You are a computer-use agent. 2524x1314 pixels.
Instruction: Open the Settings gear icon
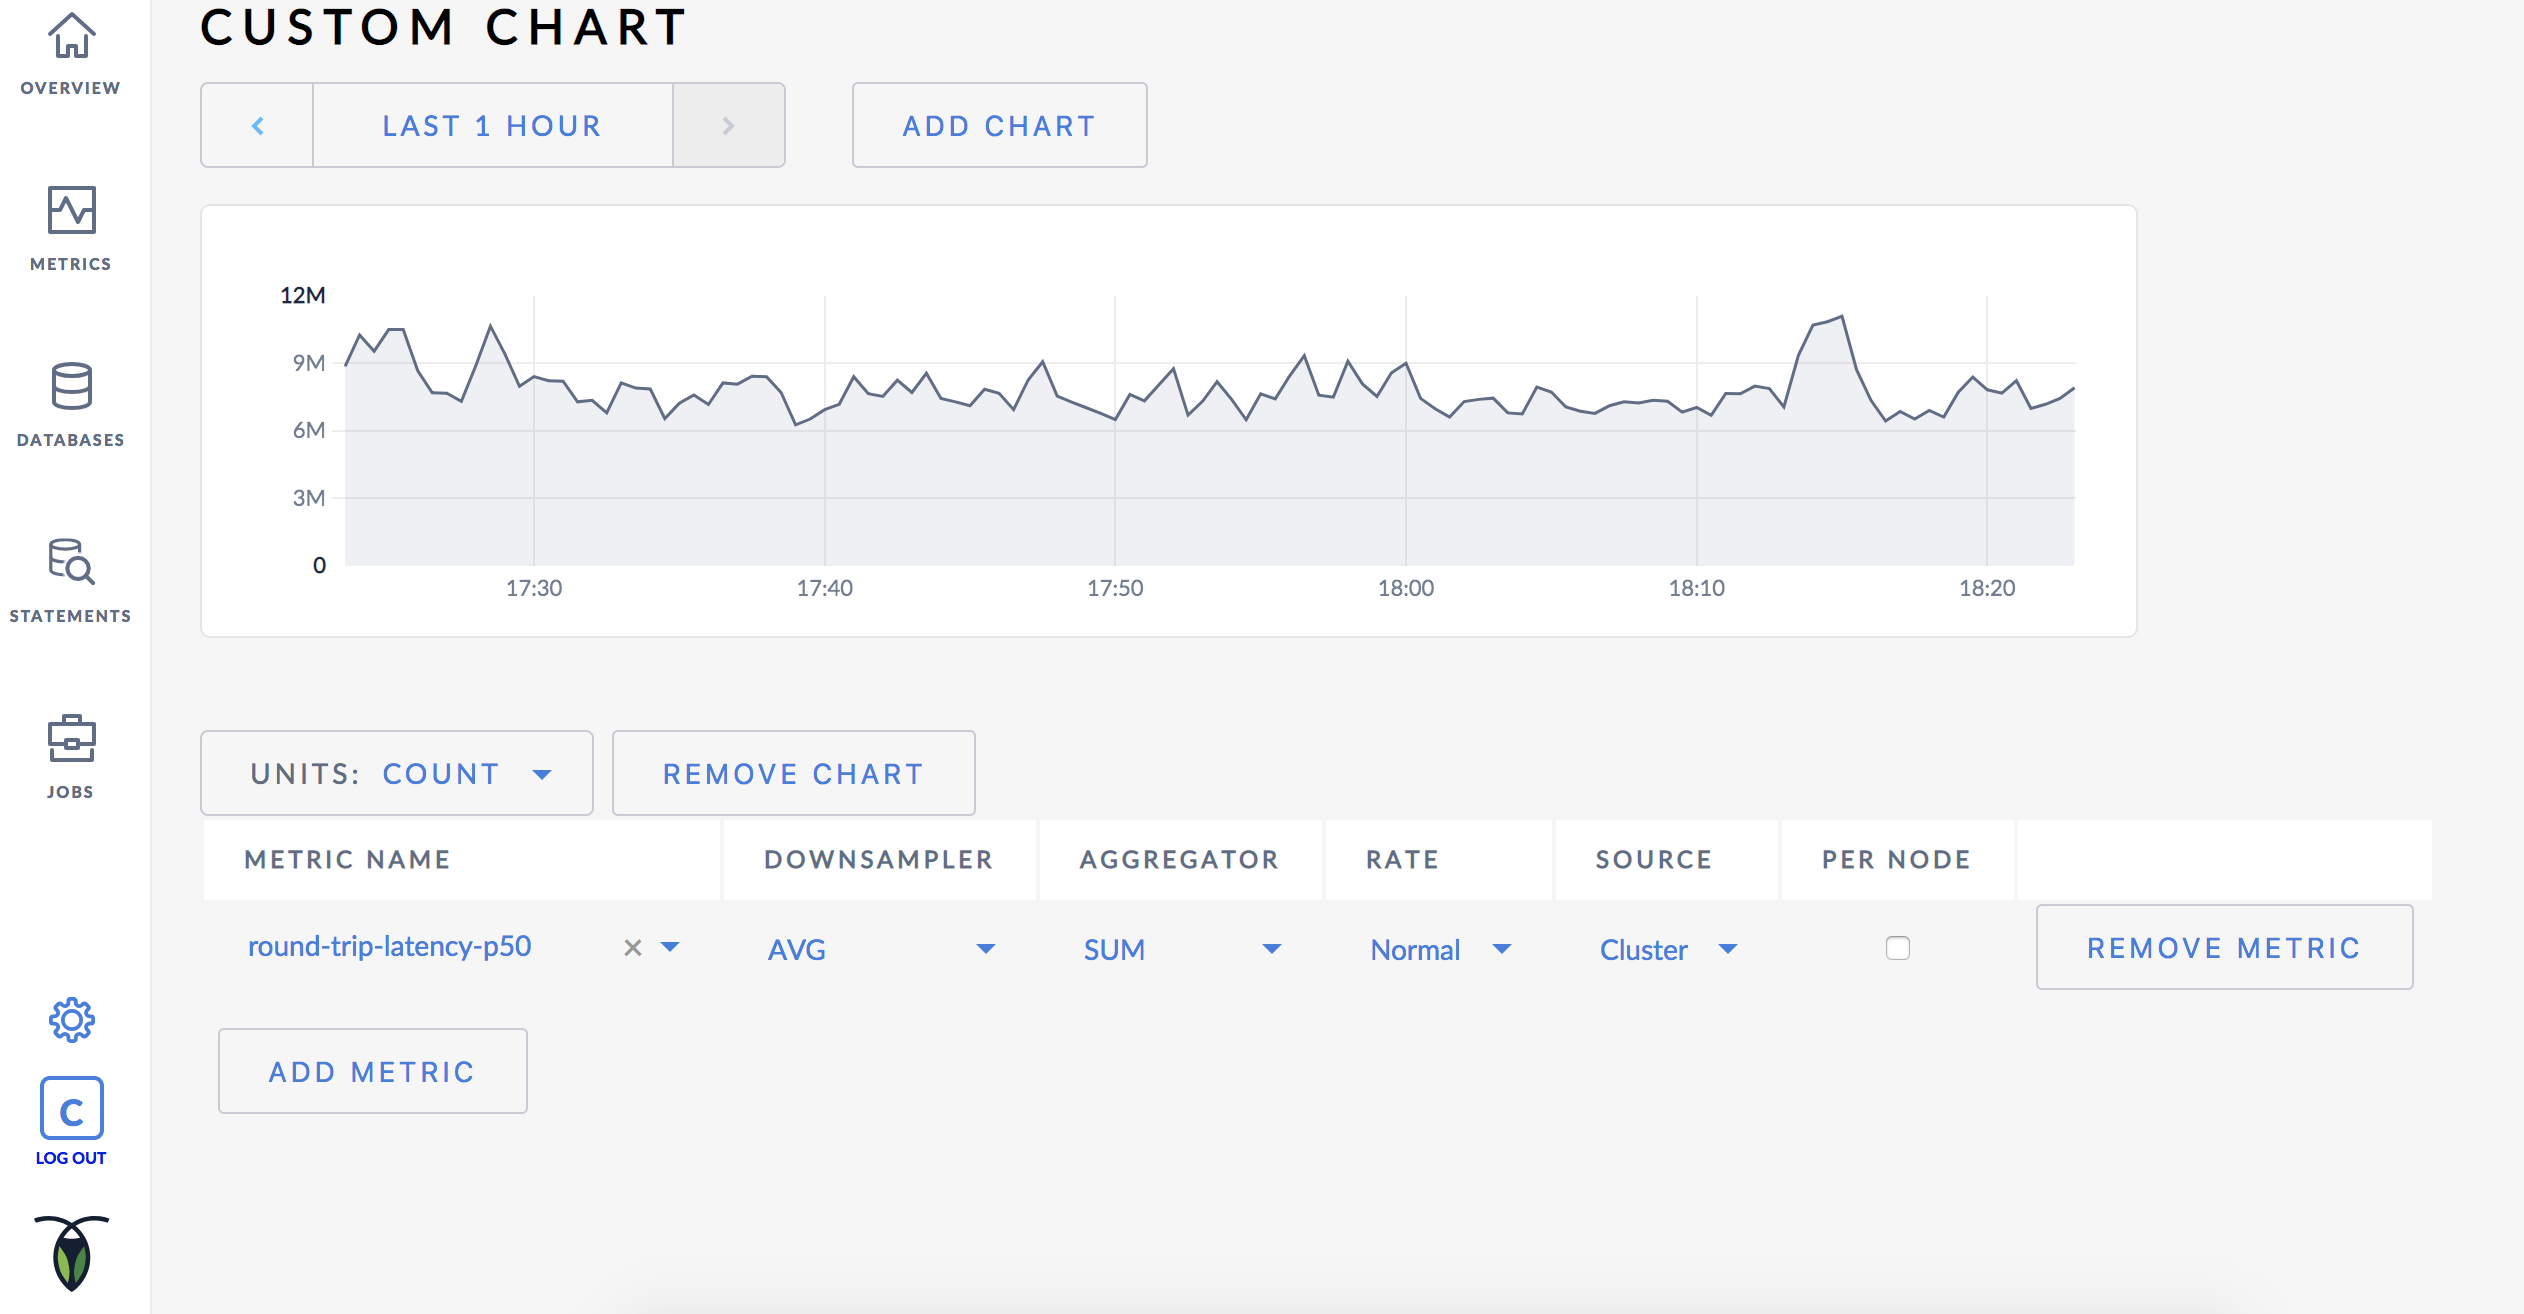point(70,1020)
